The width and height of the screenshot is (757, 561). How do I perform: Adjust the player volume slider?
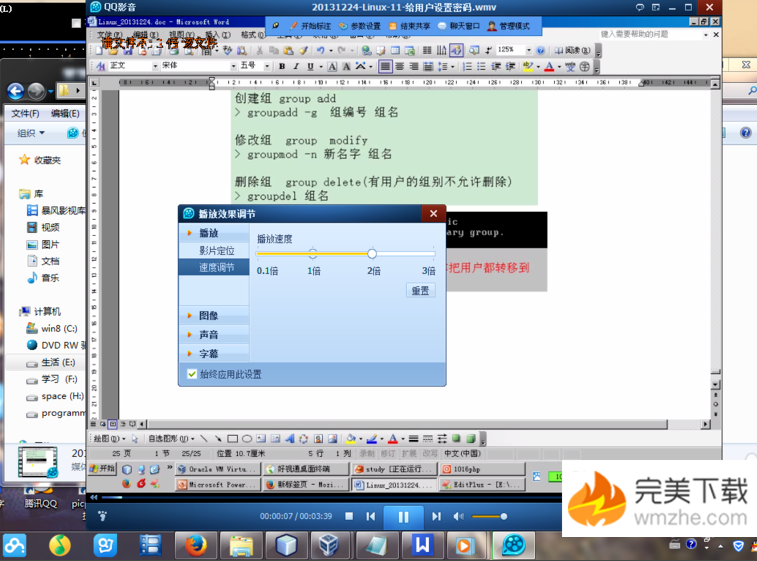(489, 516)
